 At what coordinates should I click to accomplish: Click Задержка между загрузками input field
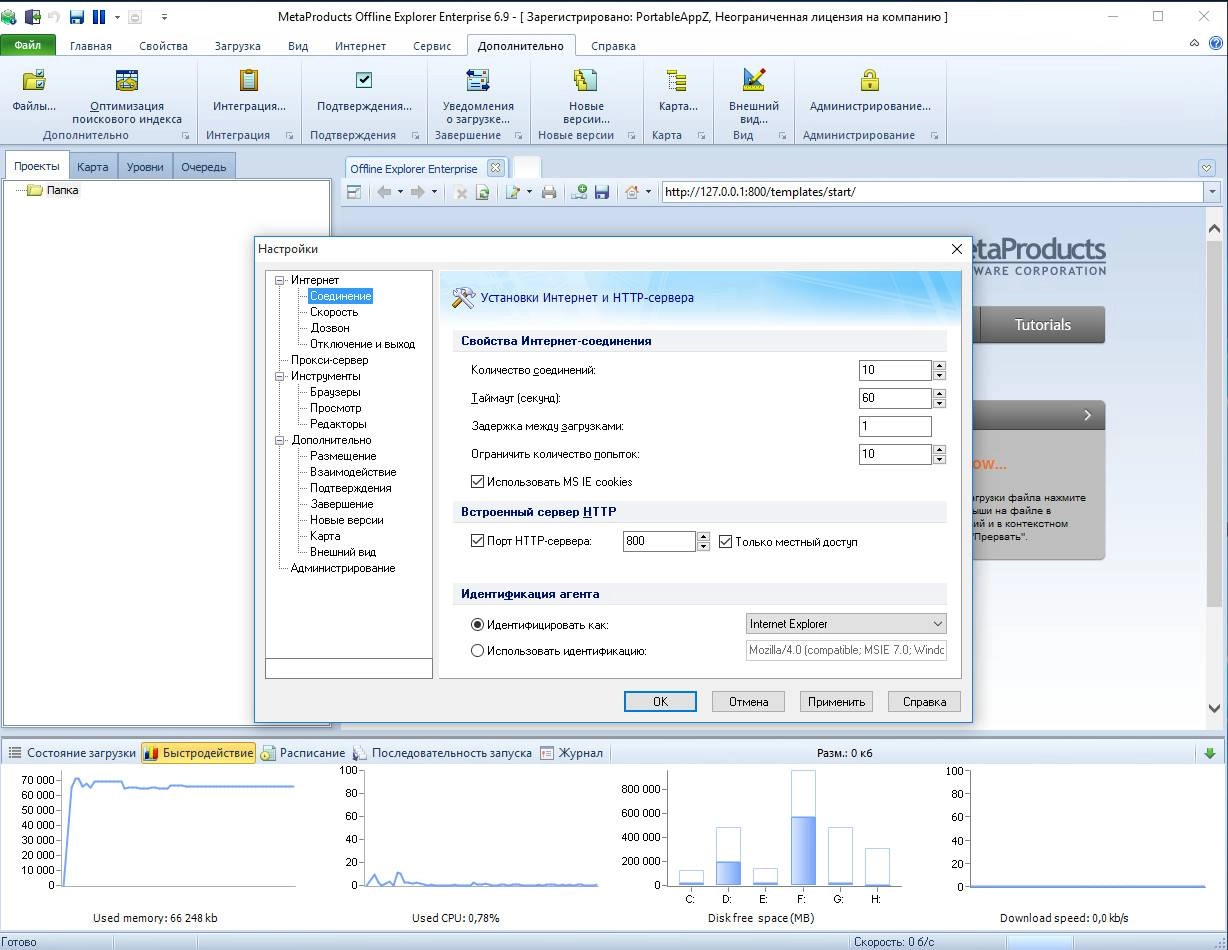coord(896,426)
